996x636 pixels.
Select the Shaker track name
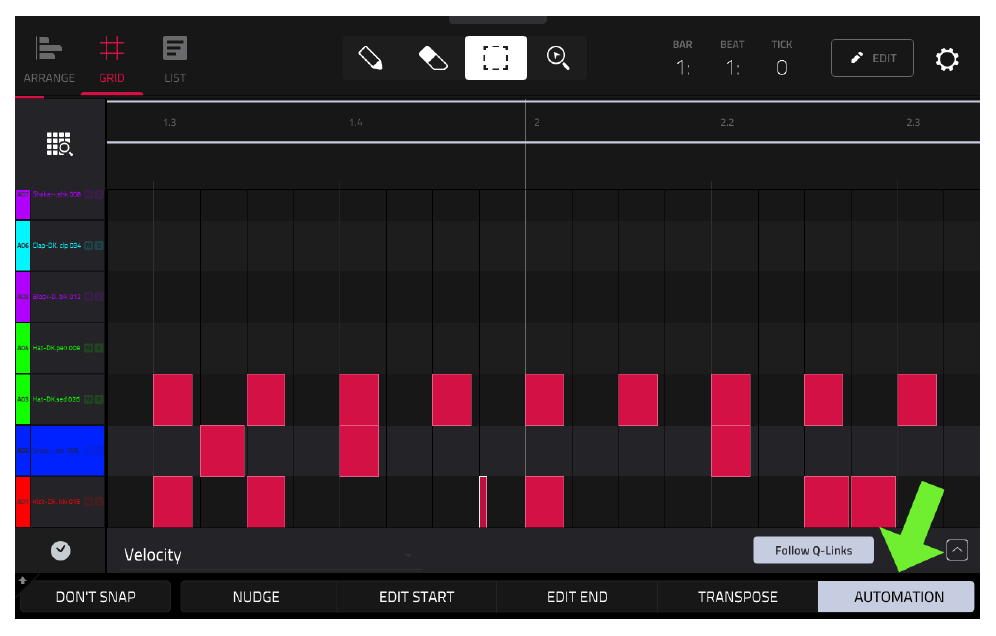(x=57, y=194)
